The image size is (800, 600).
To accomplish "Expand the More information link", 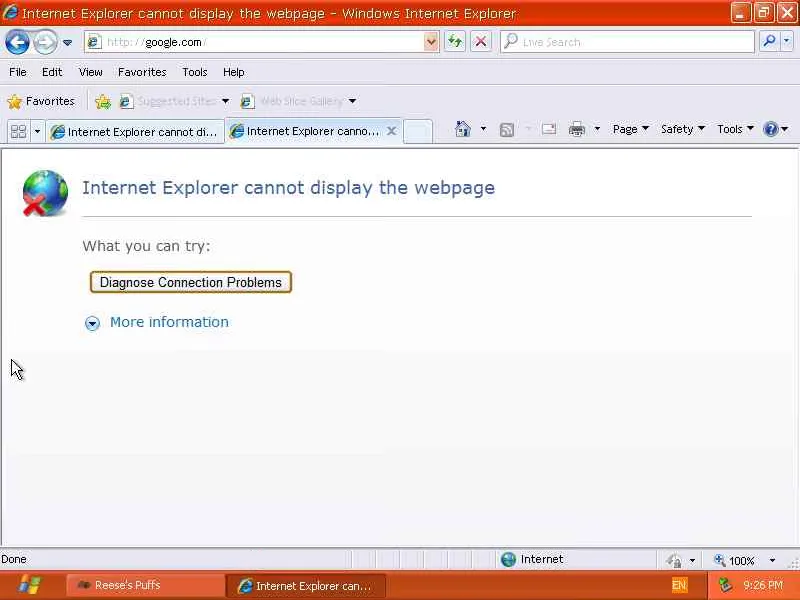I will (x=169, y=322).
